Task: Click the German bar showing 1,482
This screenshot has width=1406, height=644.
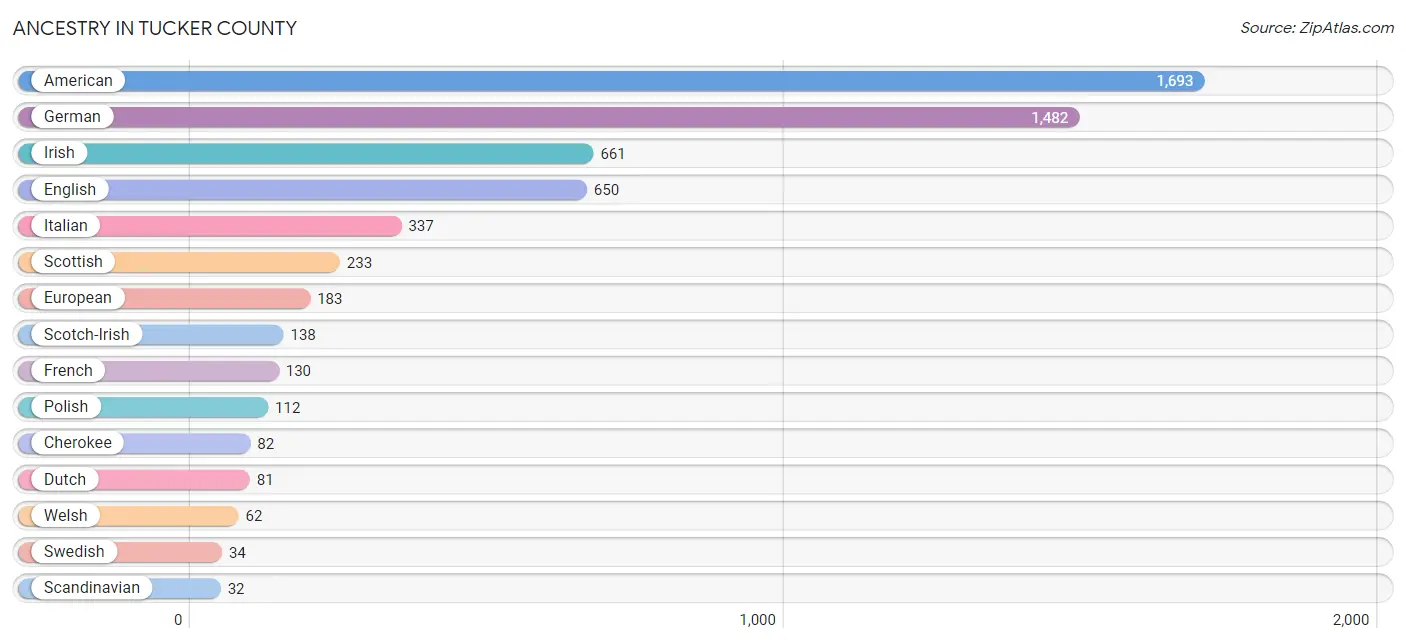Action: pyautogui.click(x=549, y=117)
